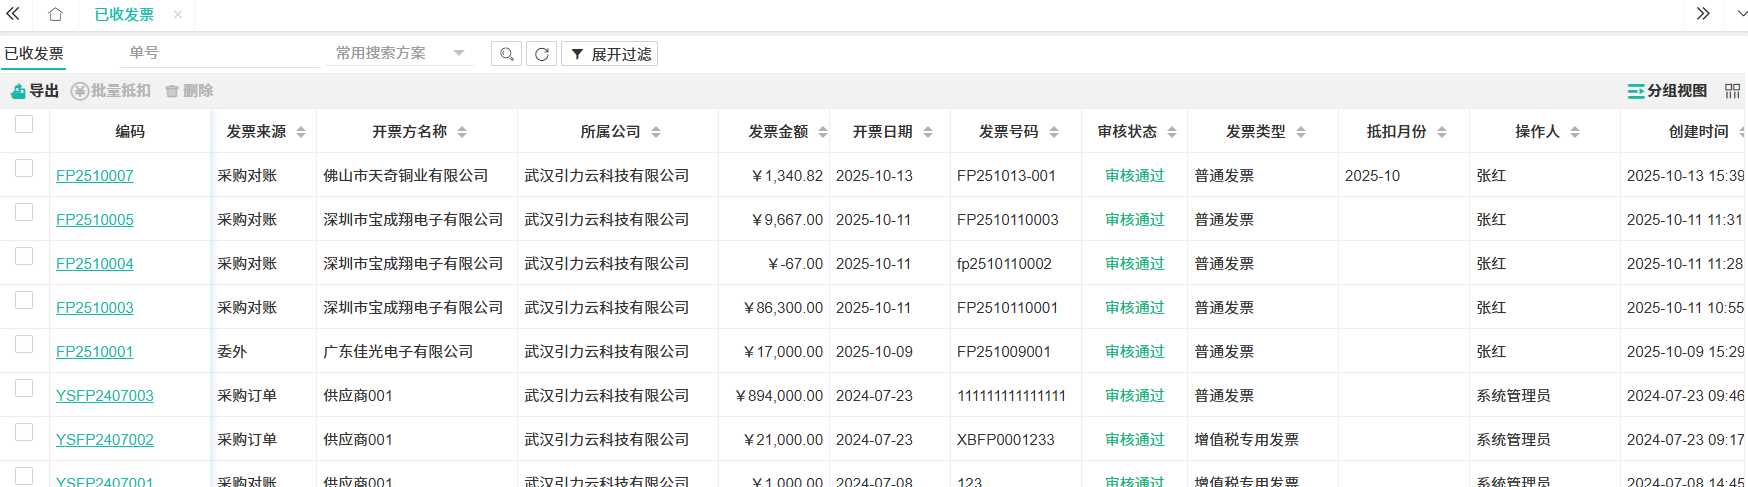Viewport: 1748px width, 487px height.
Task: Open dropdown arrow at top right corner
Action: pos(1741,14)
